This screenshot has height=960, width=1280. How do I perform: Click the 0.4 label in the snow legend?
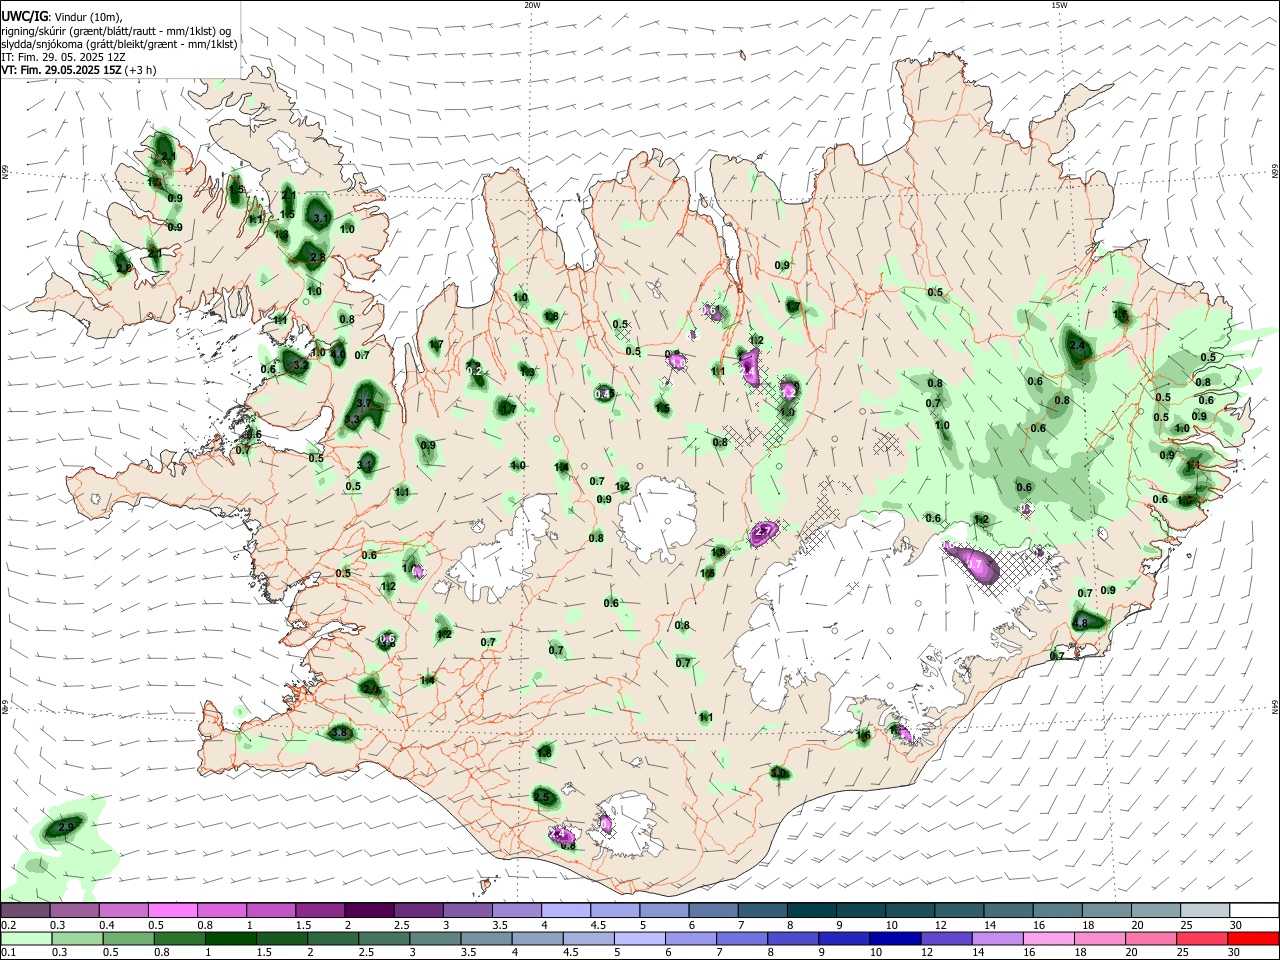(106, 925)
